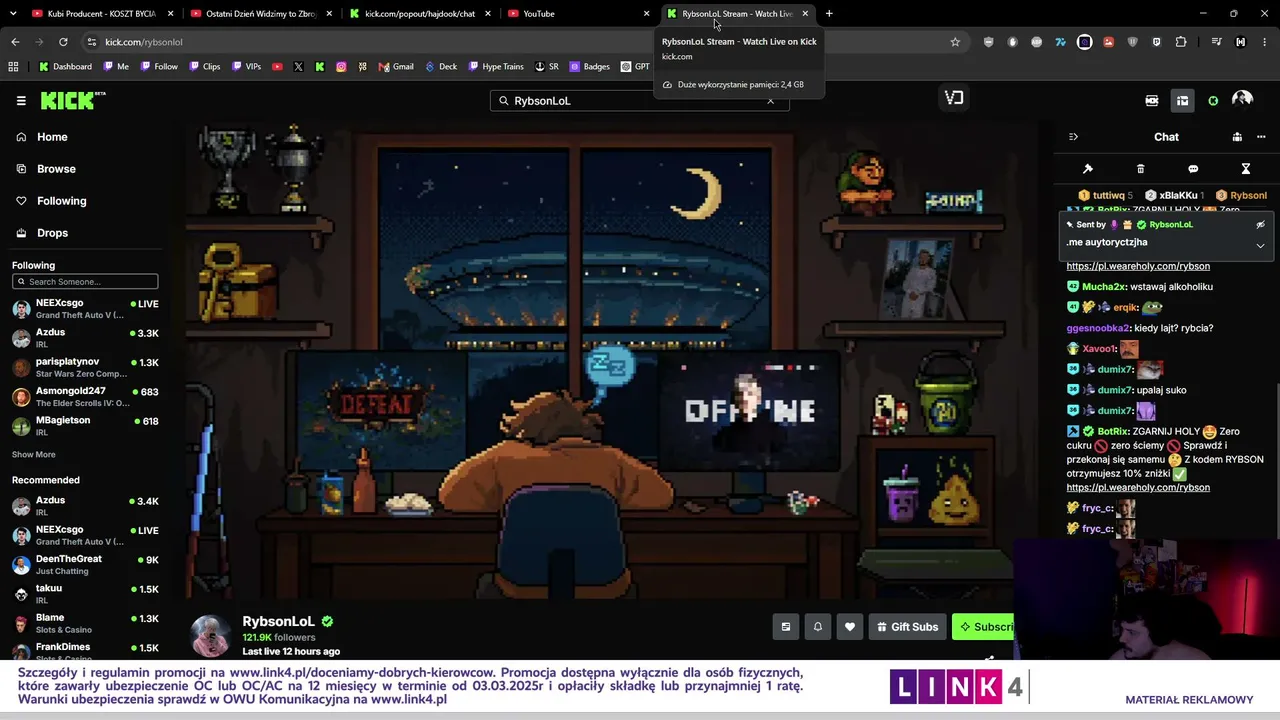Open the Kick hamburger sidebar menu
1280x720 pixels.
pos(21,100)
